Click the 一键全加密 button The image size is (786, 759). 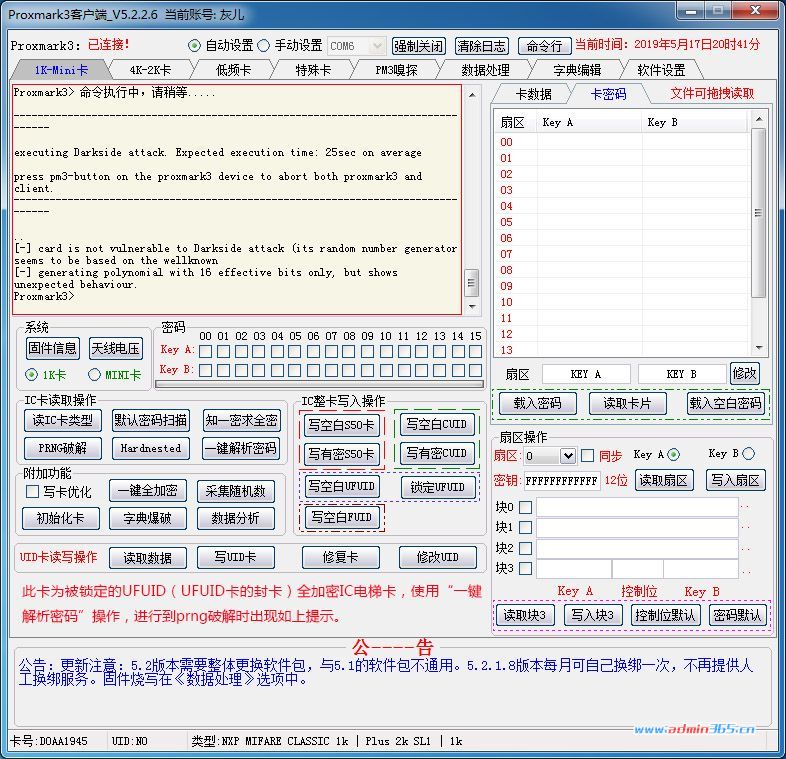pos(148,491)
